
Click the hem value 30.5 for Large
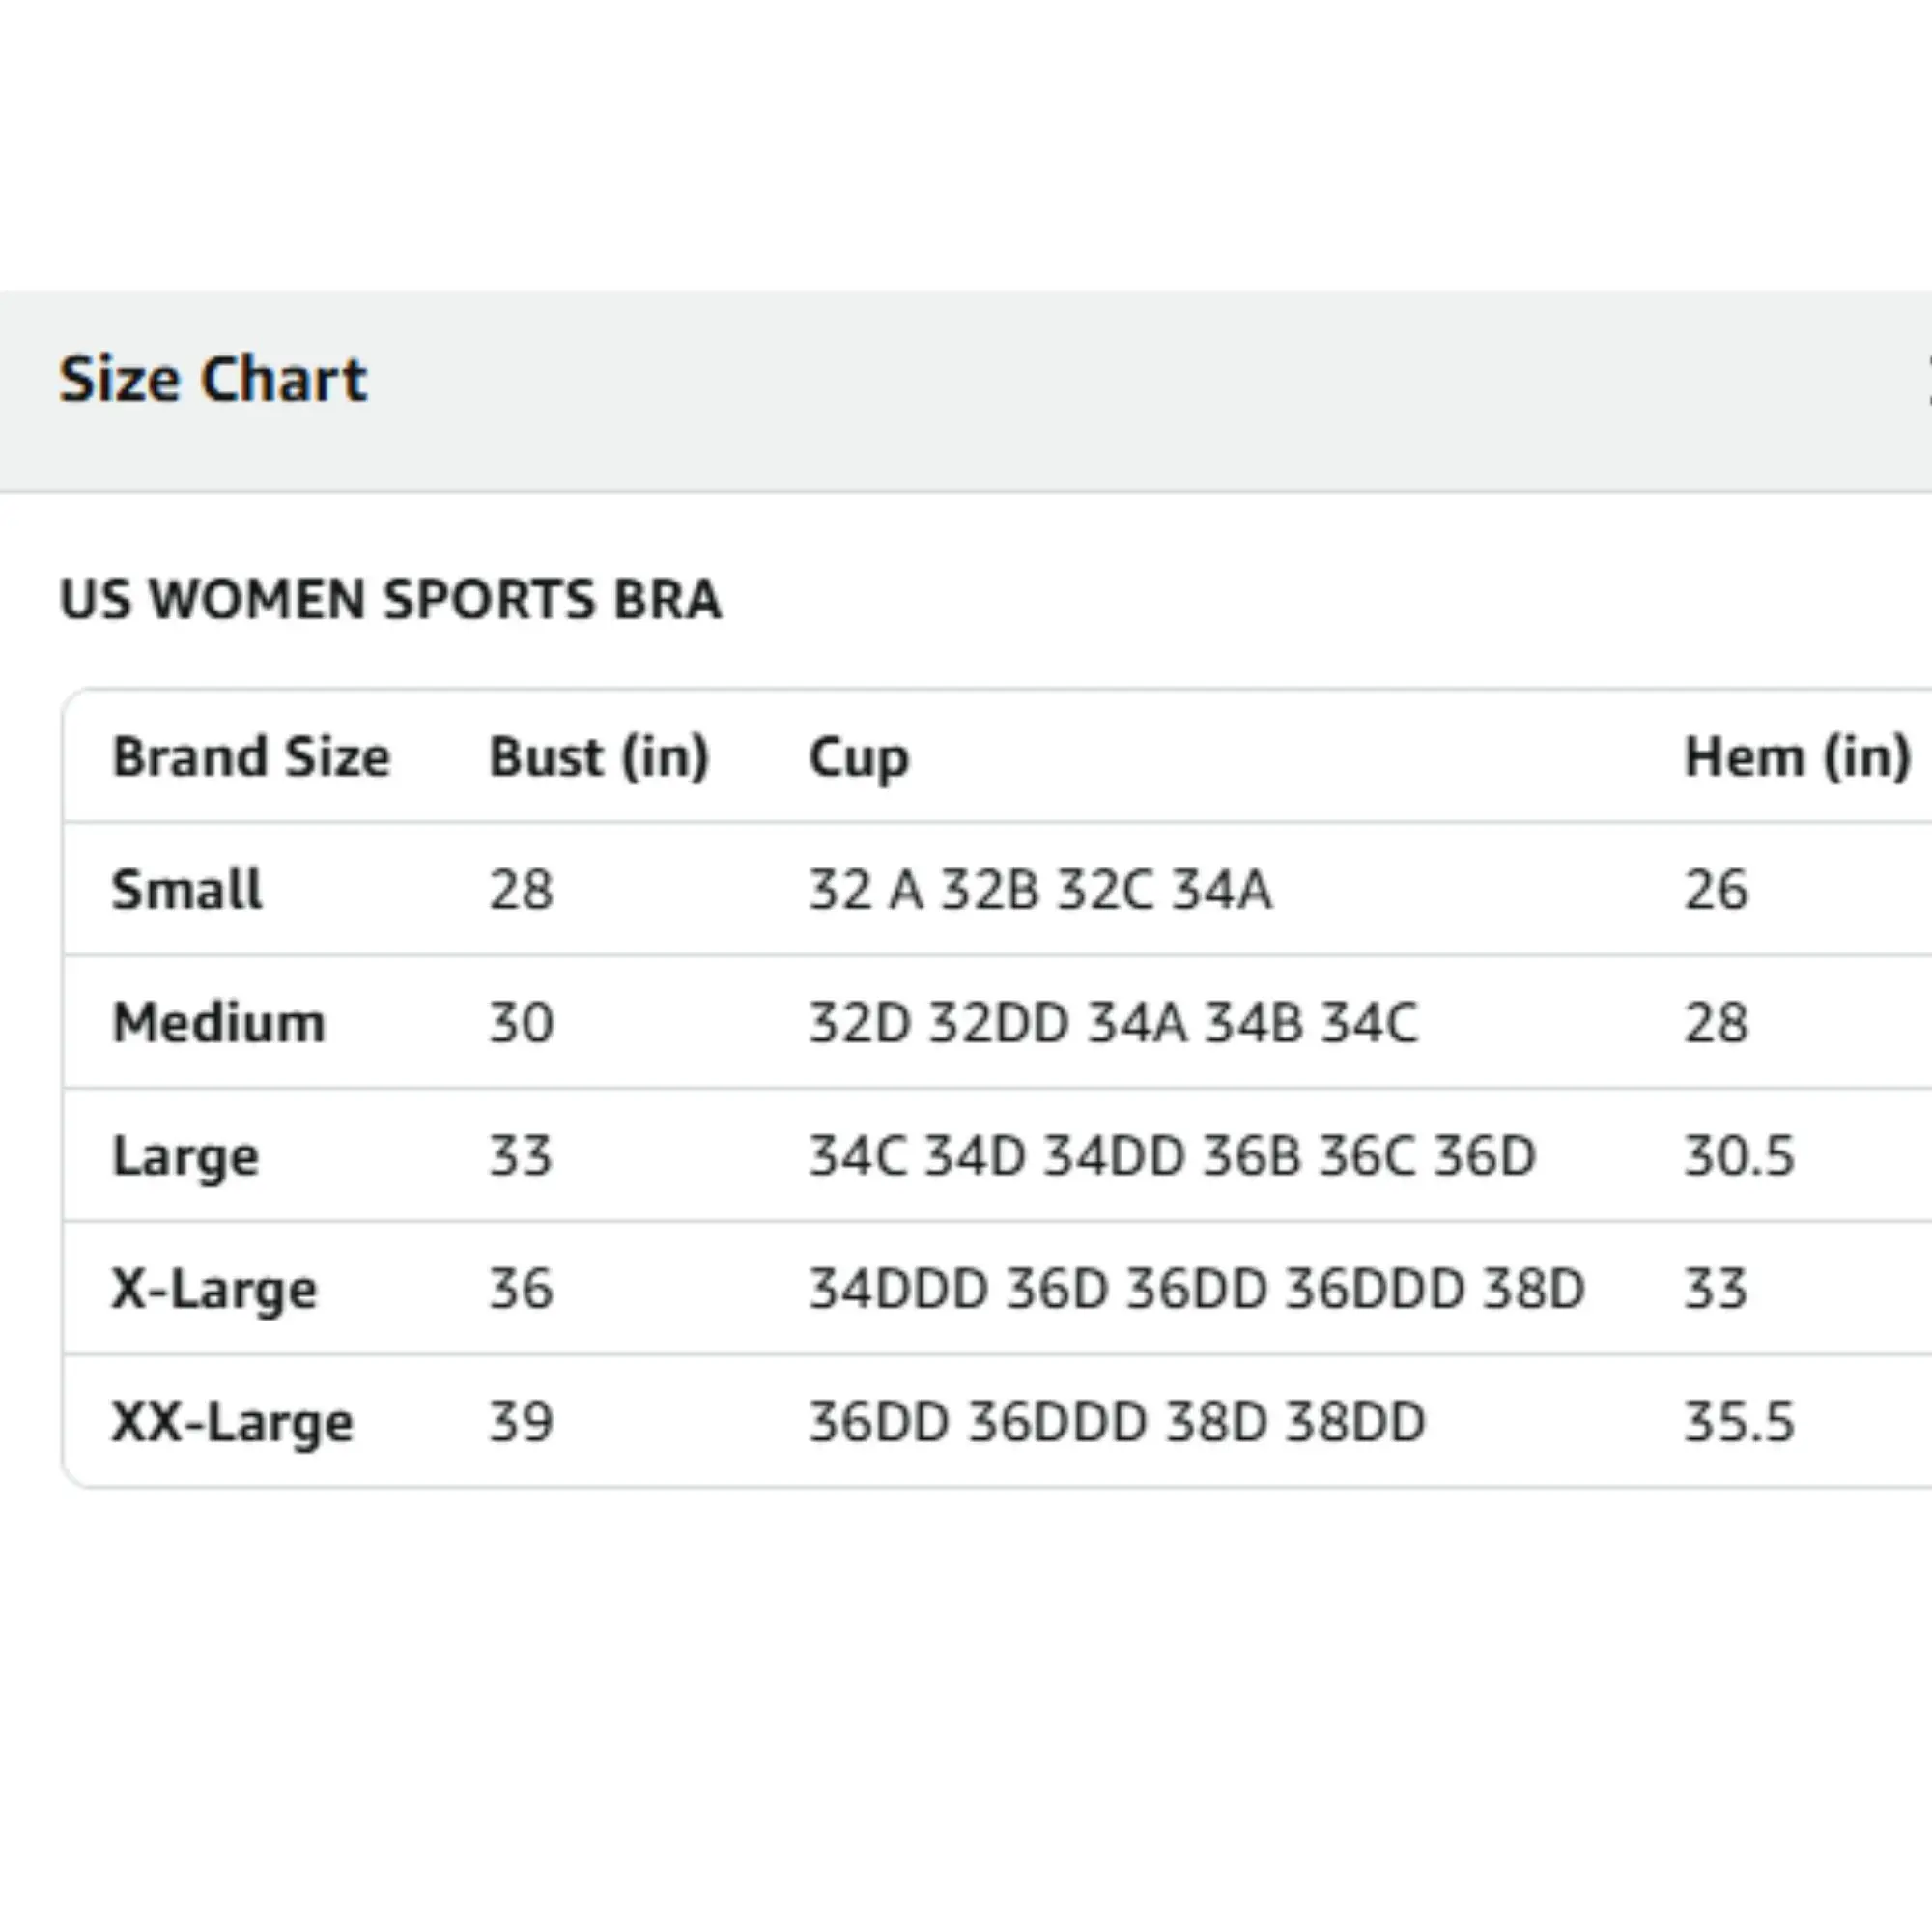[1739, 1156]
